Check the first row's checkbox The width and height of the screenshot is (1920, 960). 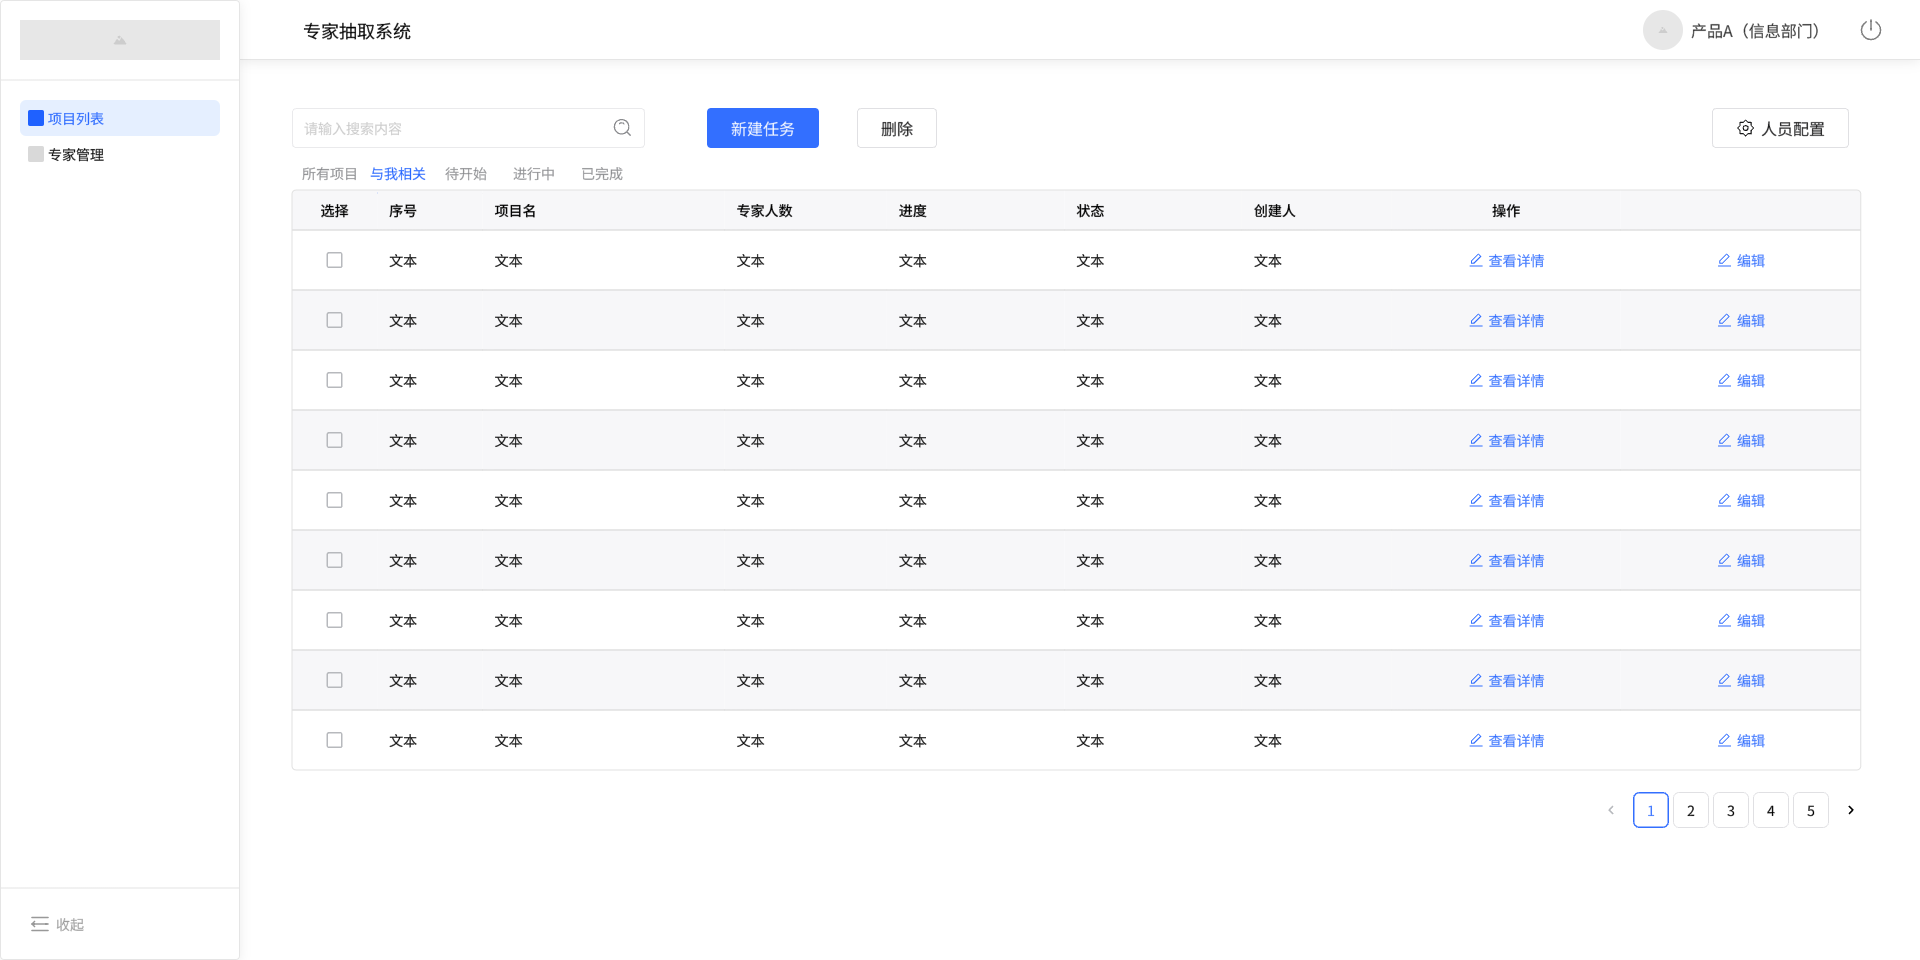[x=334, y=260]
